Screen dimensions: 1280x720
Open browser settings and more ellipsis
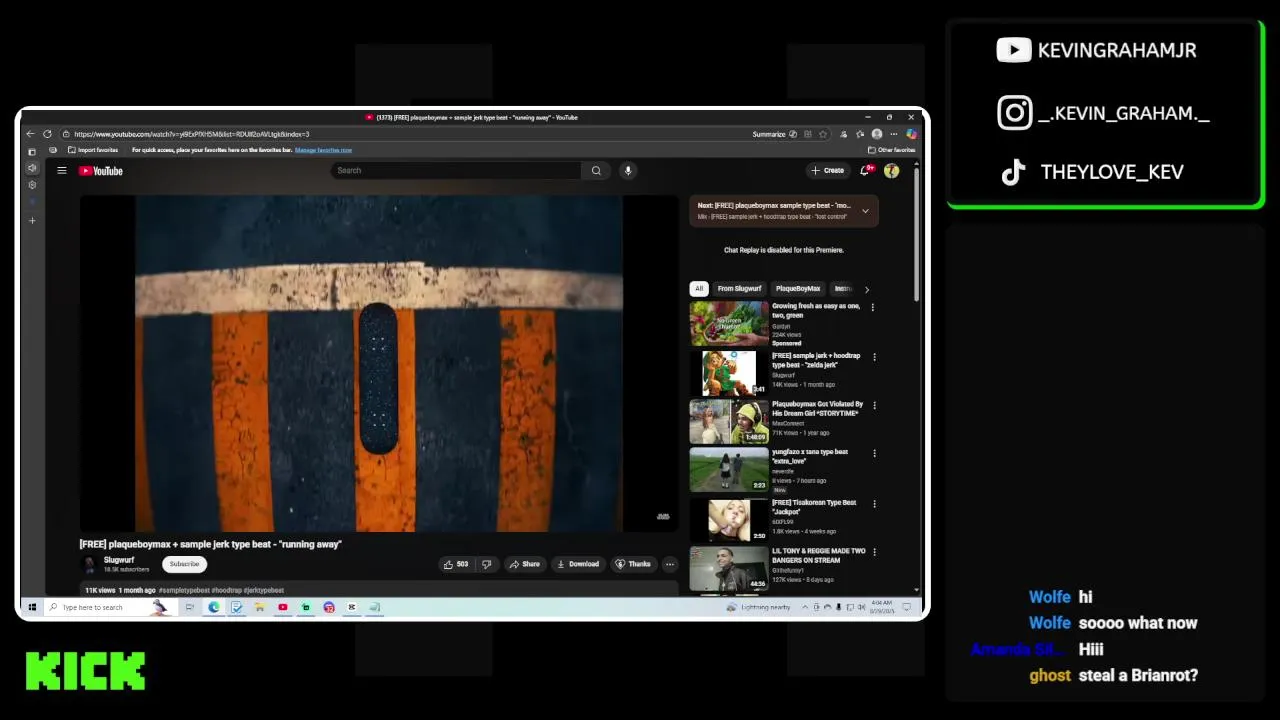(x=894, y=134)
